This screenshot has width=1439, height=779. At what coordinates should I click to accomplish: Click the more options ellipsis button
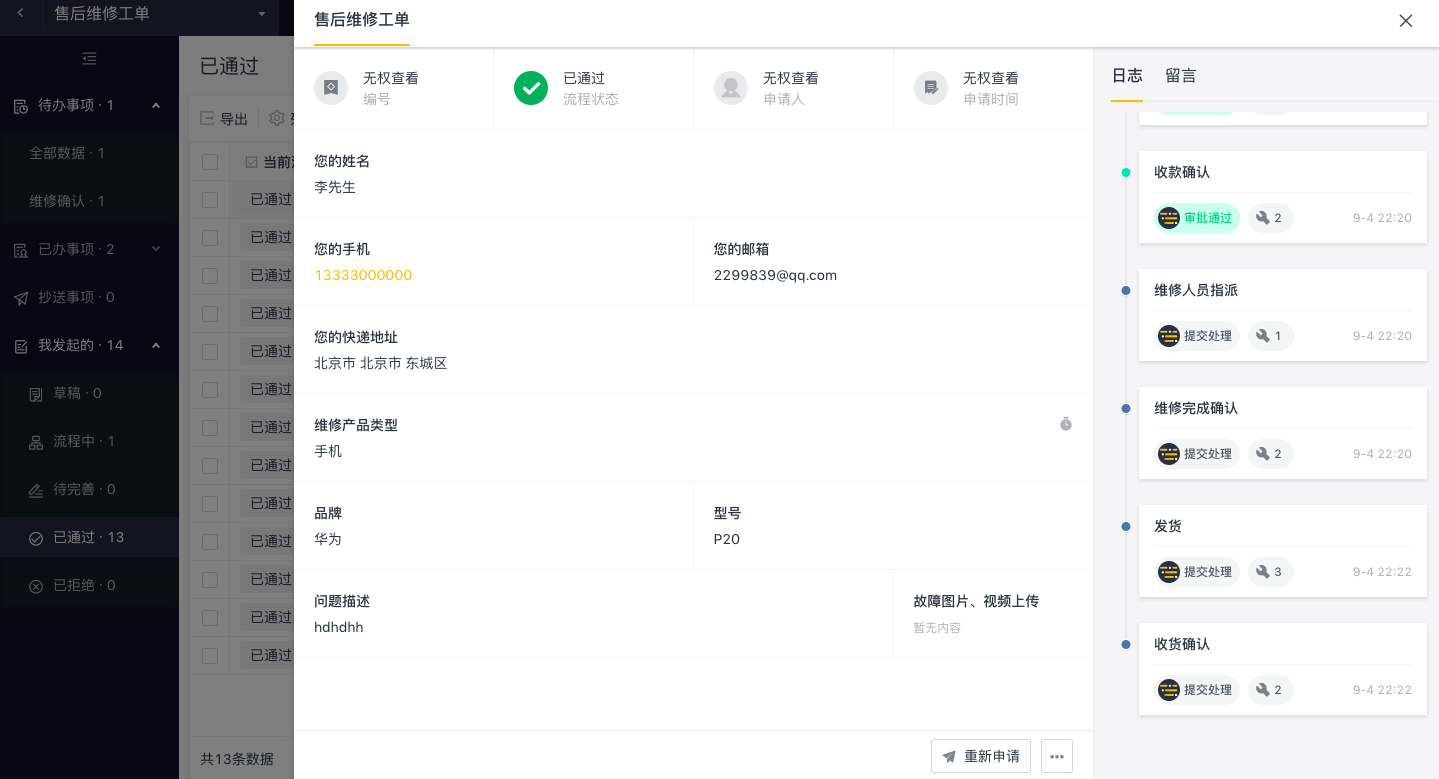pyautogui.click(x=1057, y=756)
